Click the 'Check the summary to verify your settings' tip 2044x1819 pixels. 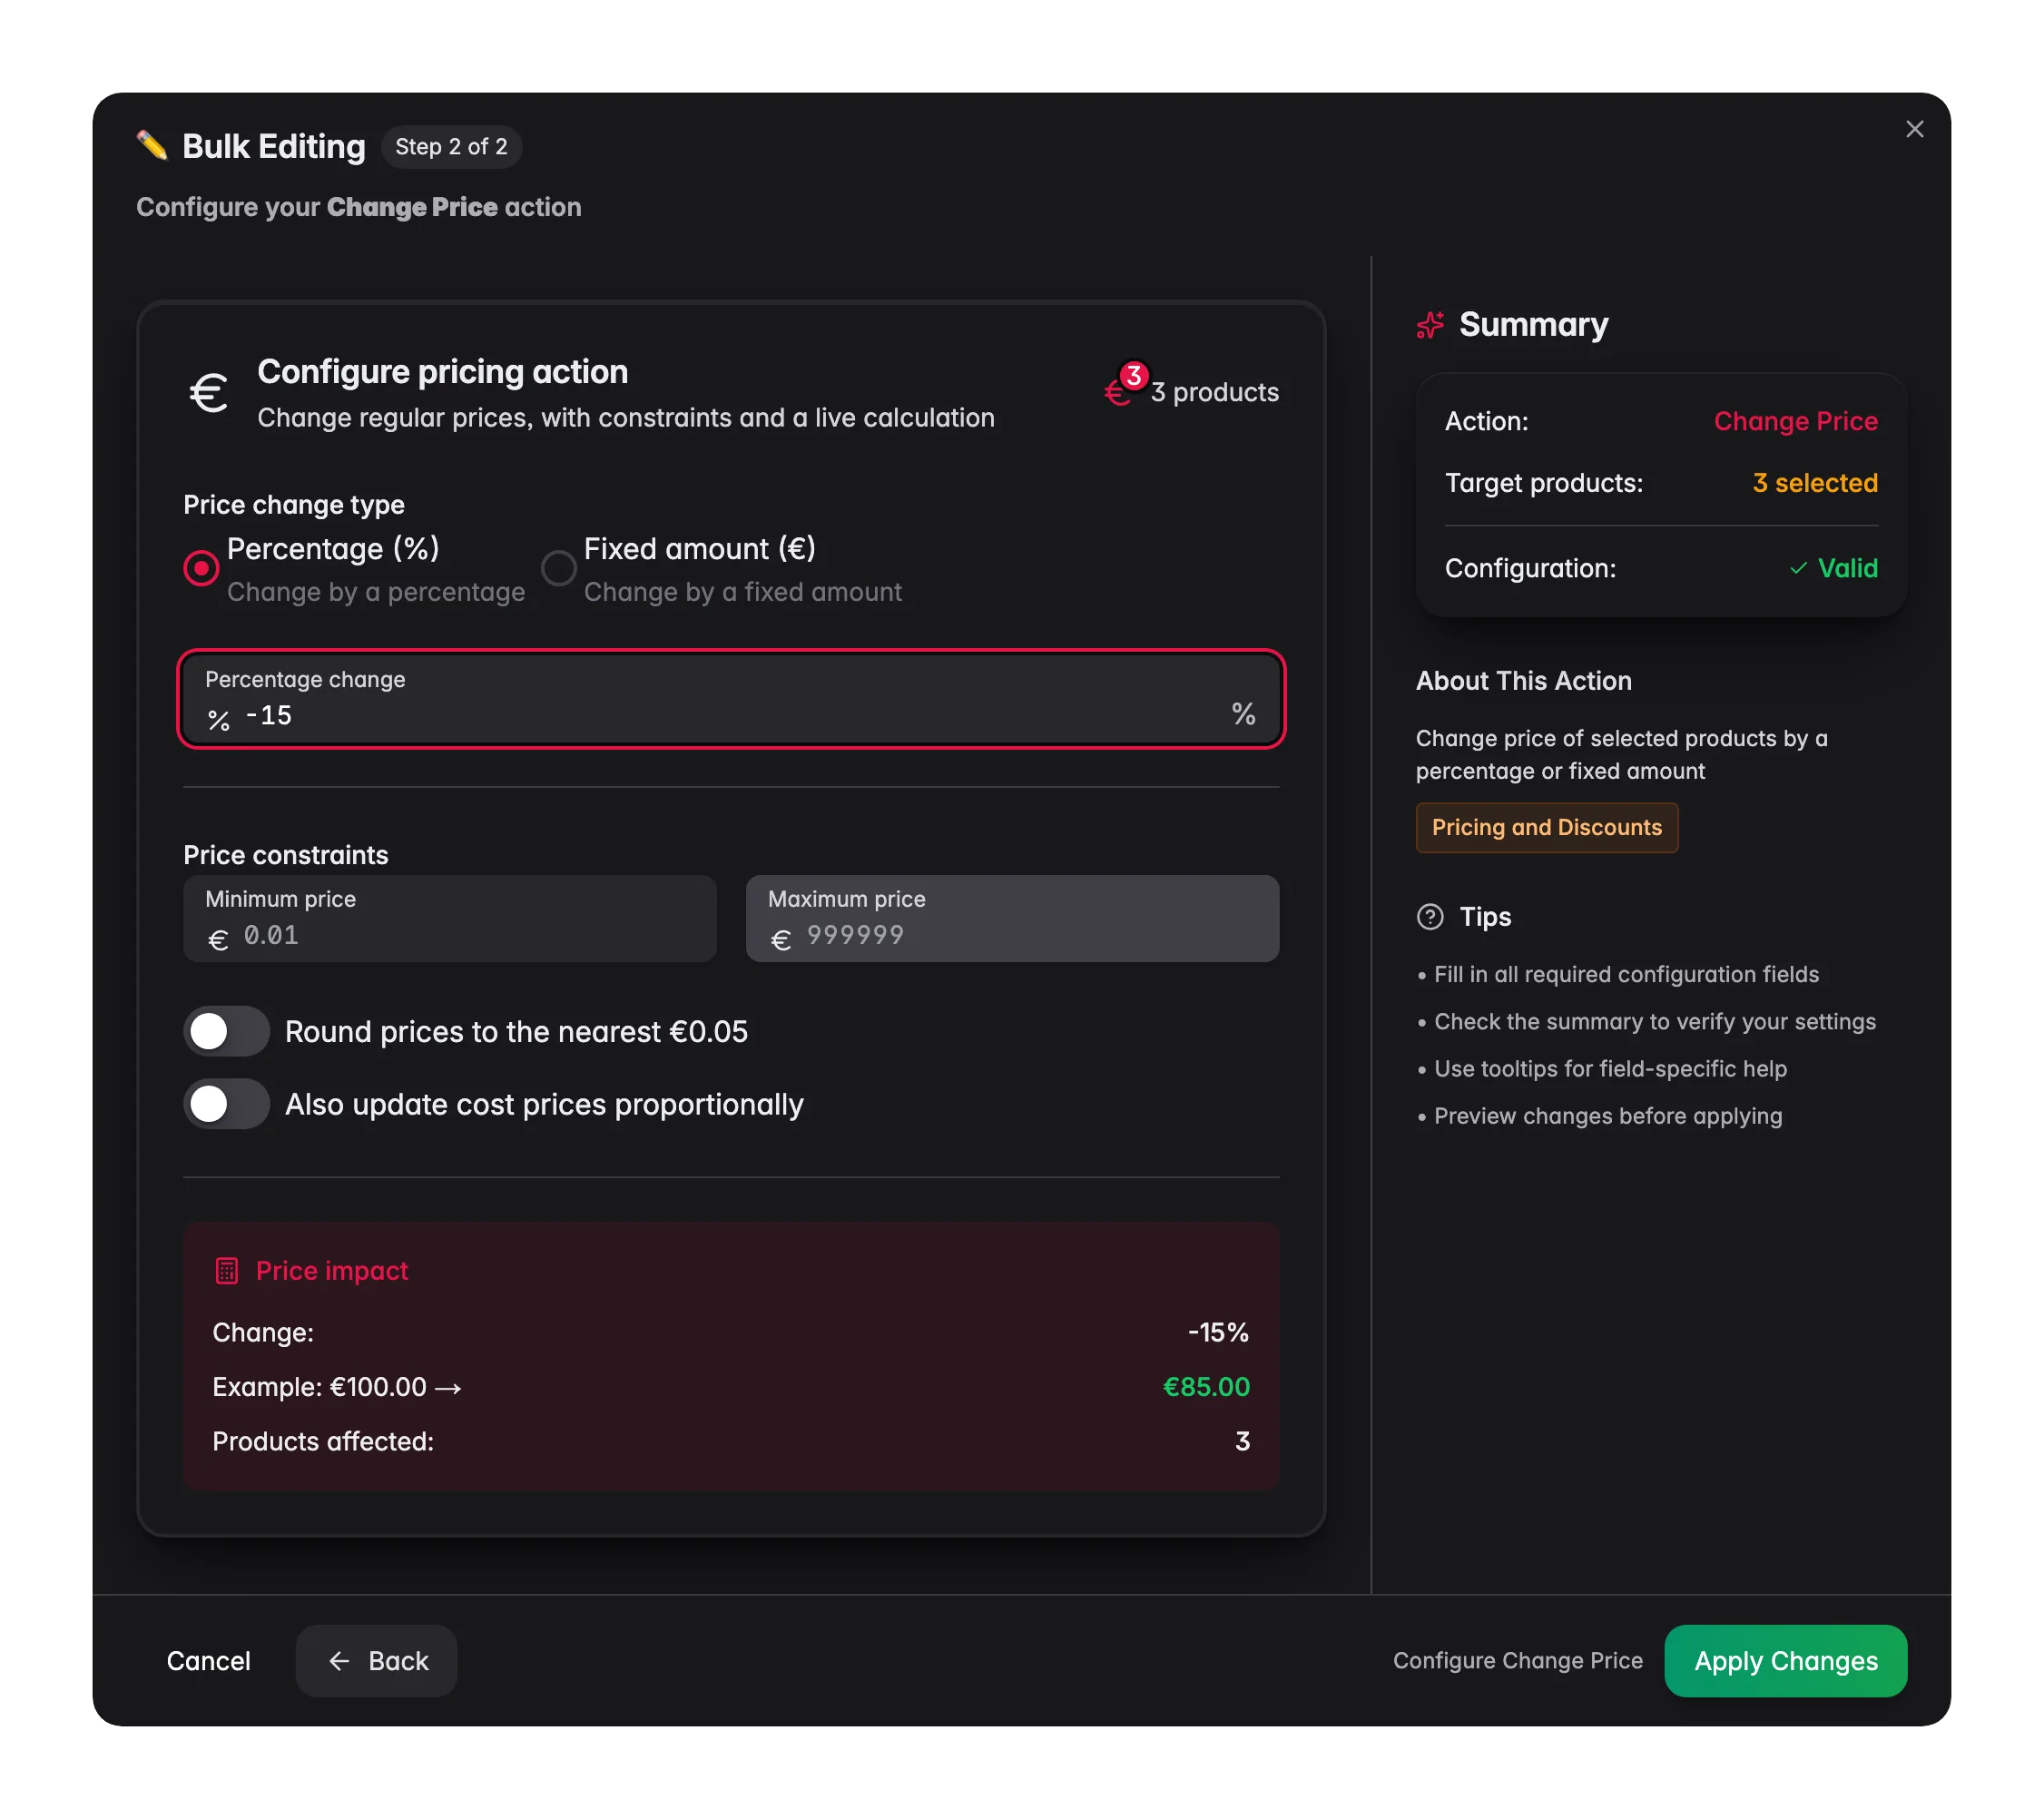coord(1646,1021)
